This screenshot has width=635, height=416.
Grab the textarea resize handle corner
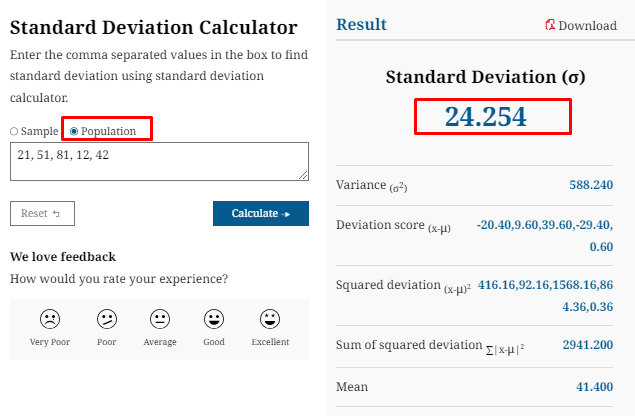point(303,175)
